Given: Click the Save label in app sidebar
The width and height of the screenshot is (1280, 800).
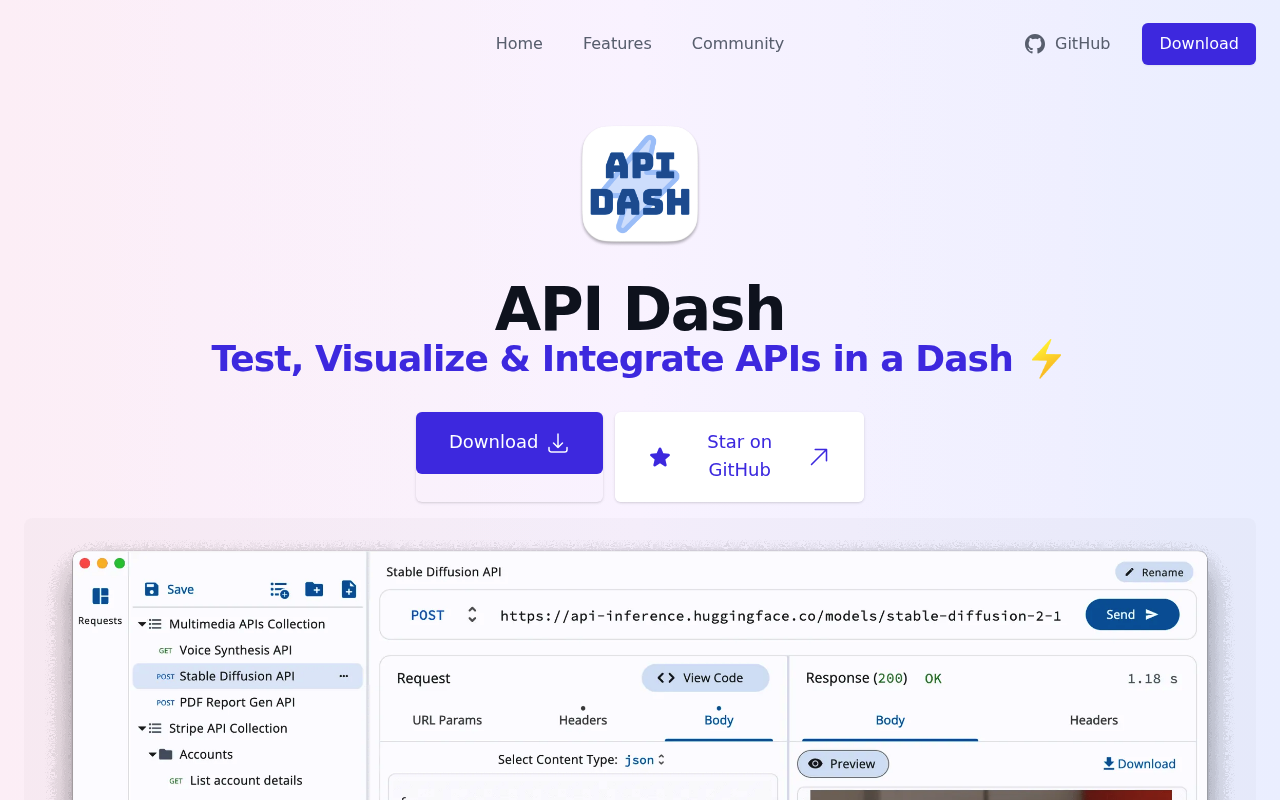Looking at the screenshot, I should 181,589.
